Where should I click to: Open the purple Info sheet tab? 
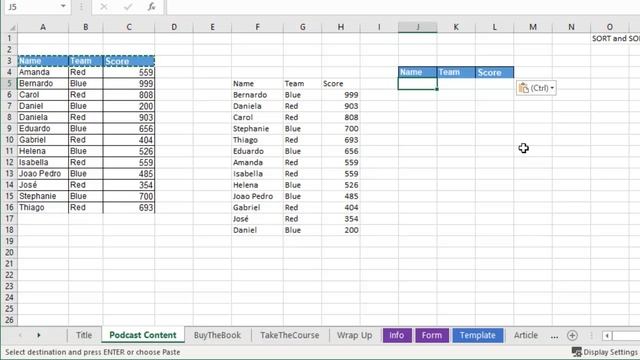click(x=397, y=335)
